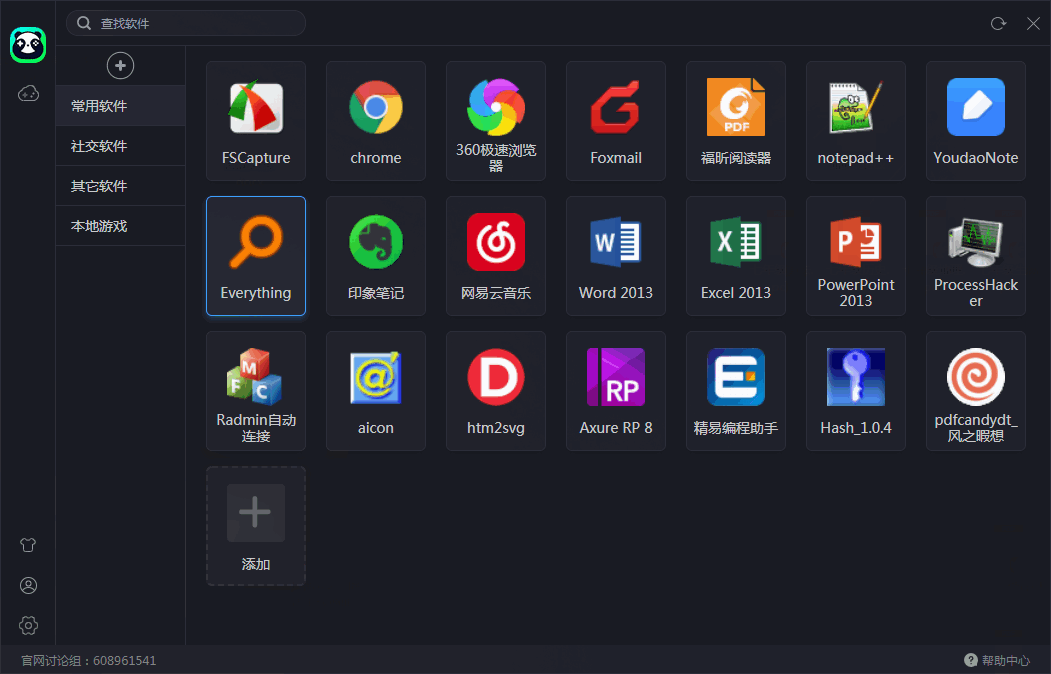
Task: Launch the FSCapture app tile
Action: [x=255, y=121]
